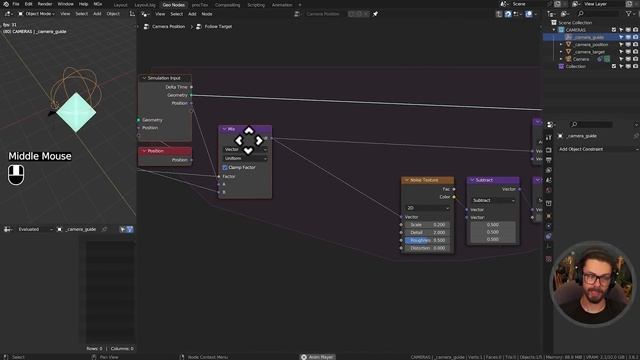Image resolution: width=640 pixels, height=360 pixels.
Task: Open the Evaluated dropdown in spreadsheet
Action: [x=35, y=229]
